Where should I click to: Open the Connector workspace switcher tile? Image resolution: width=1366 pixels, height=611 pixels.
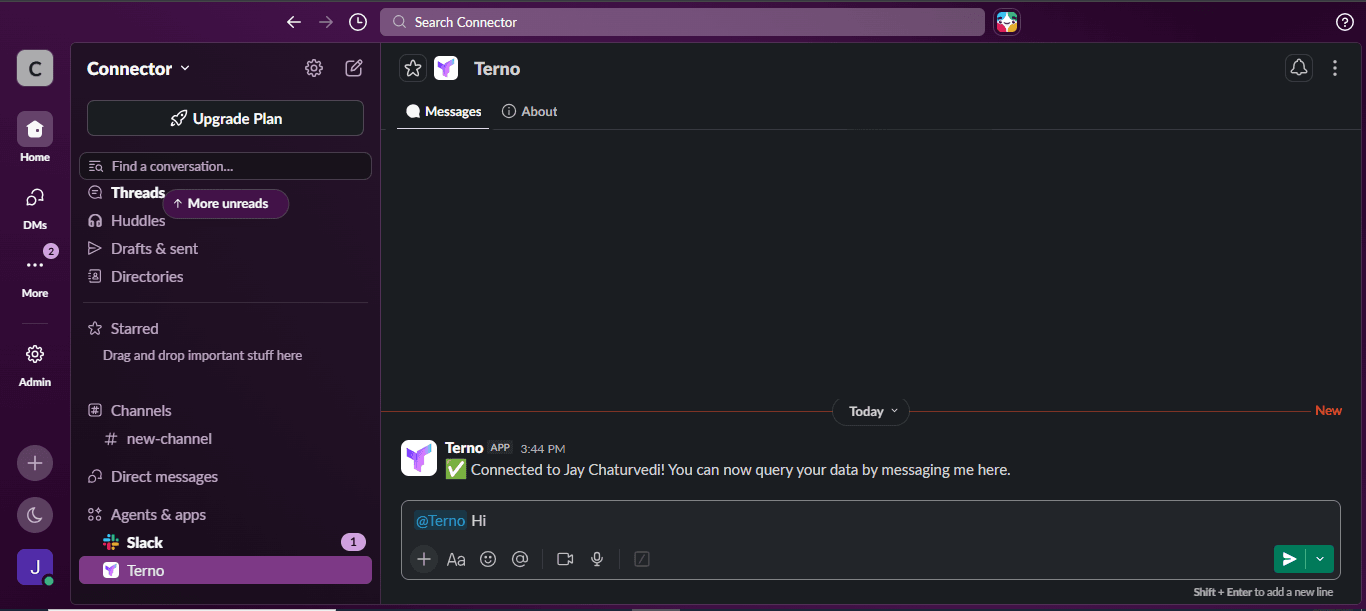pyautogui.click(x=35, y=68)
